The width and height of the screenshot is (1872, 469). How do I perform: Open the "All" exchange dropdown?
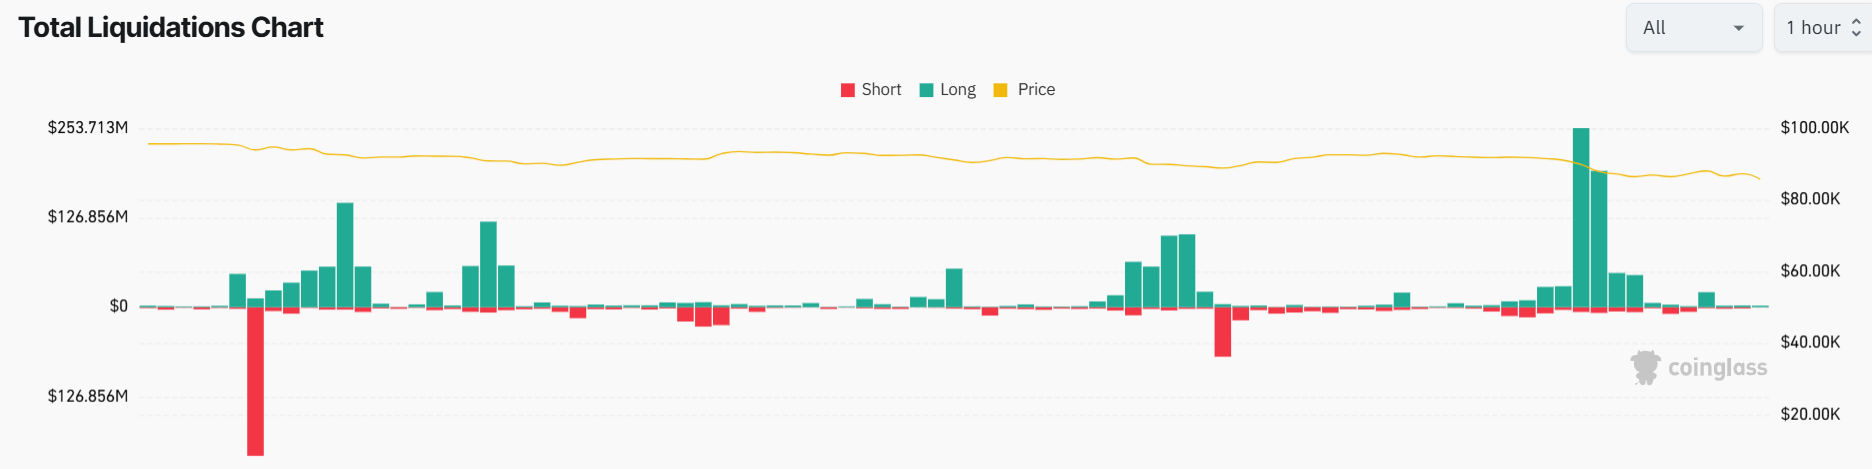coord(1692,28)
